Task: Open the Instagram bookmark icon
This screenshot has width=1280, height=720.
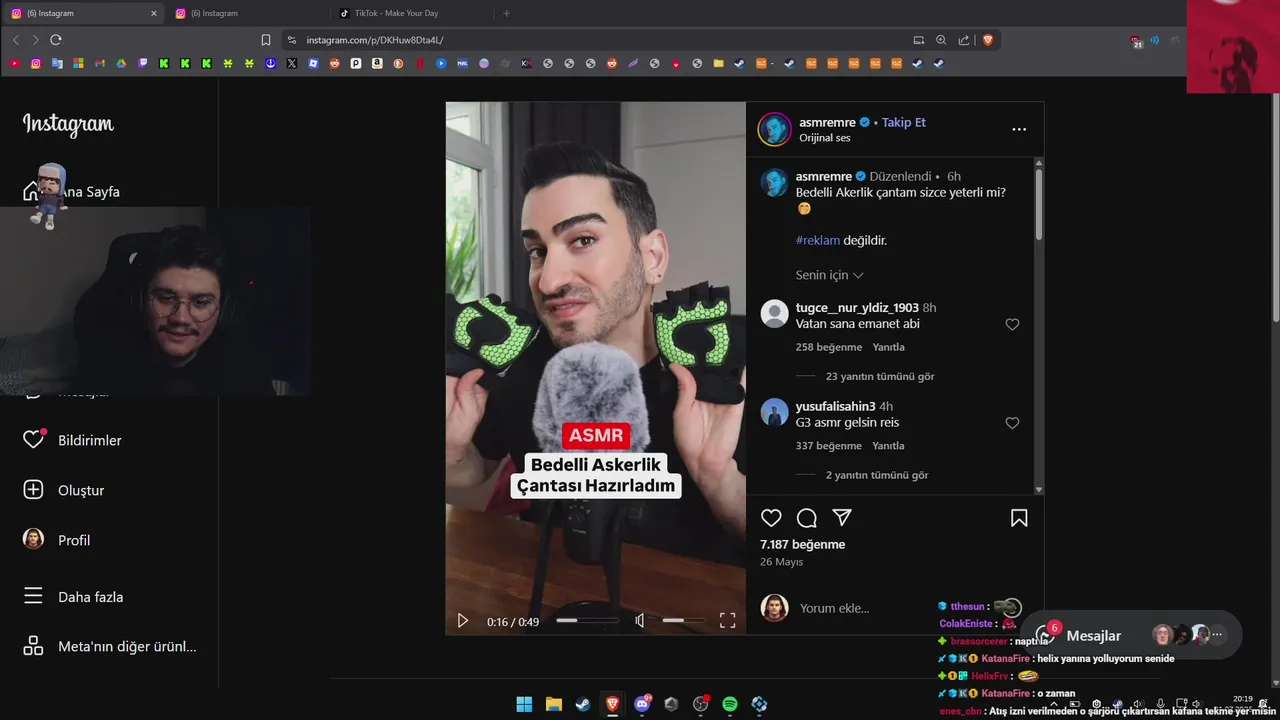Action: pos(36,63)
